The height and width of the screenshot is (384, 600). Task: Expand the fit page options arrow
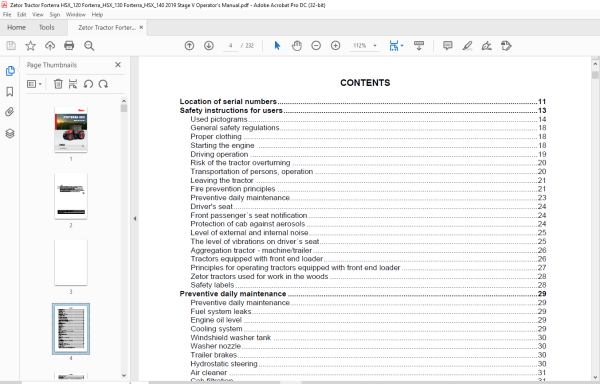pos(402,46)
